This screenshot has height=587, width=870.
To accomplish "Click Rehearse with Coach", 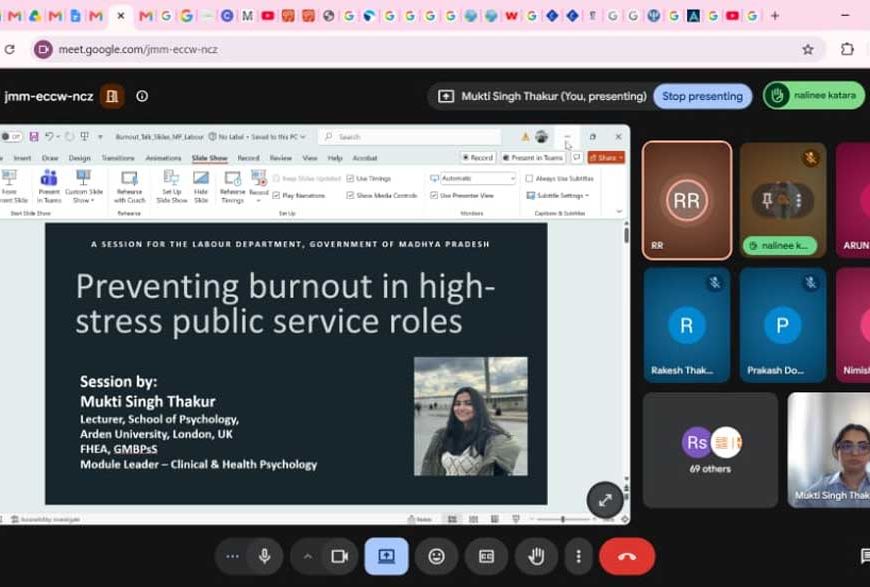I will tap(129, 186).
